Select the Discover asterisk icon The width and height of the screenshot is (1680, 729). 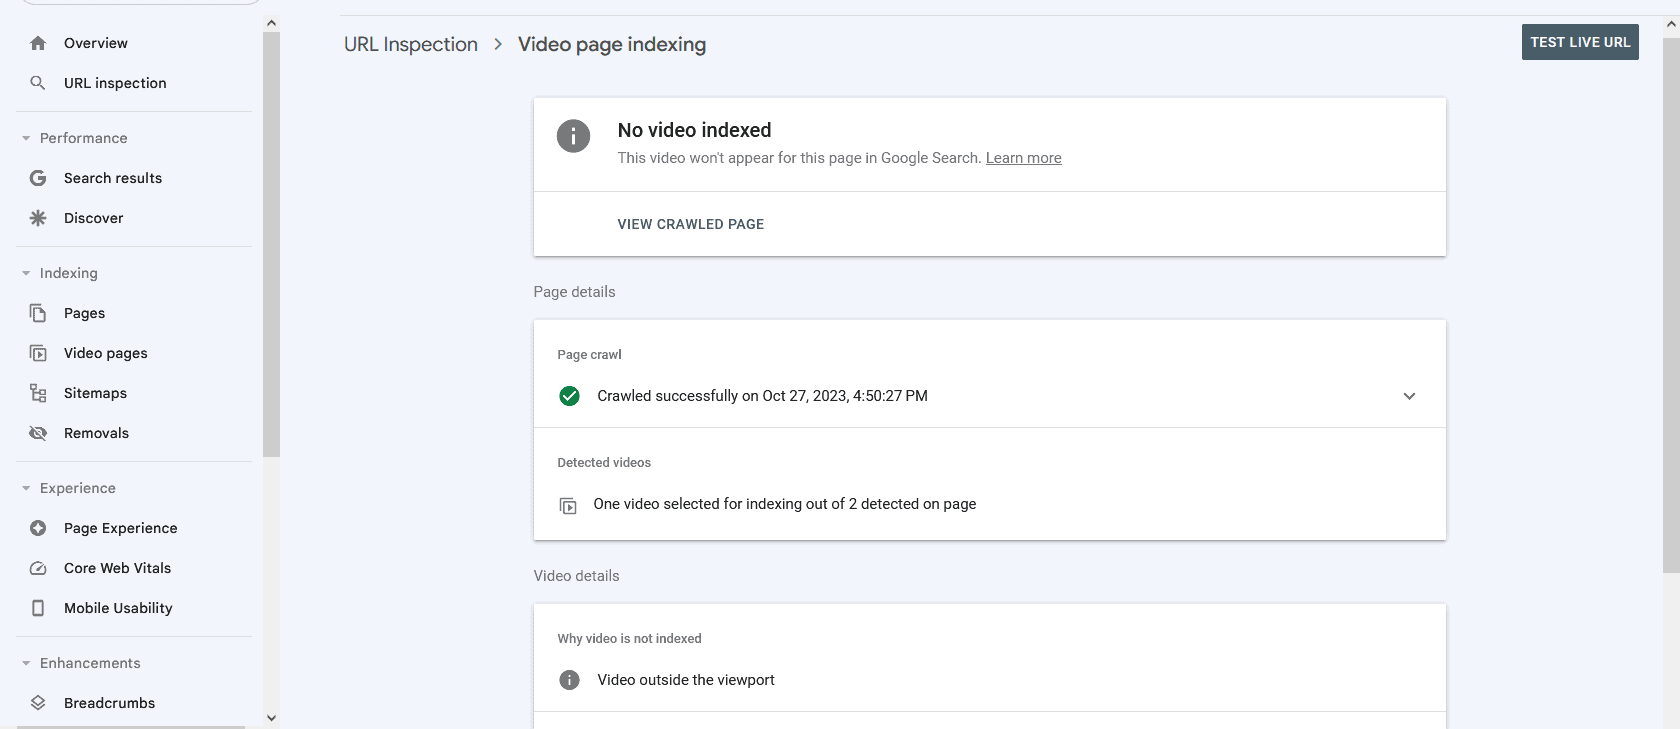click(38, 218)
